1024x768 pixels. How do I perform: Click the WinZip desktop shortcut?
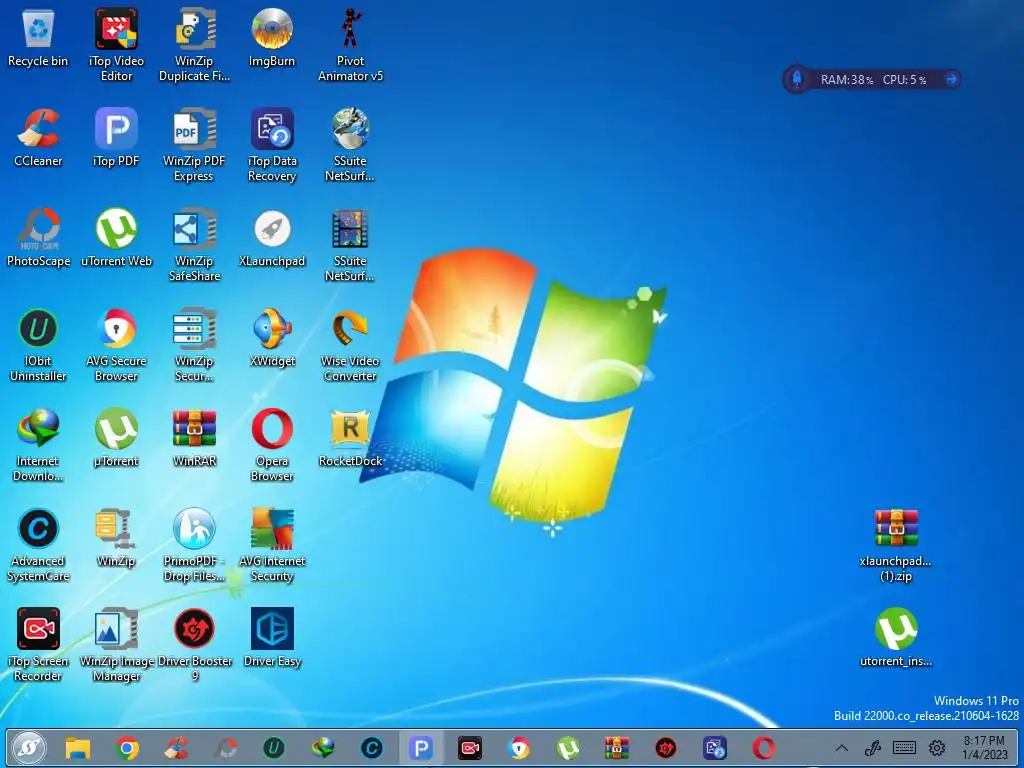point(116,537)
